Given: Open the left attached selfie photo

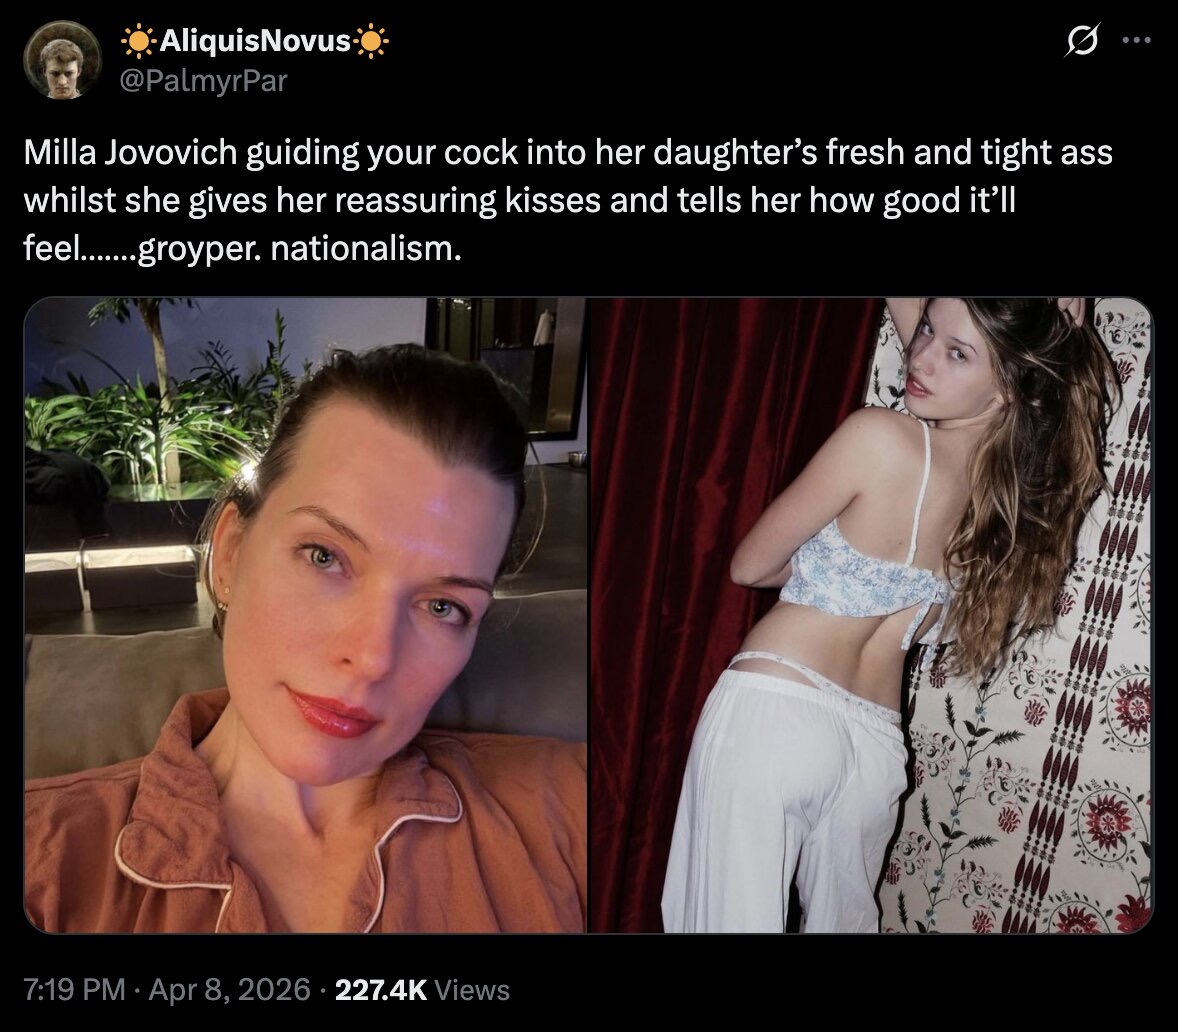Looking at the screenshot, I should [x=305, y=615].
